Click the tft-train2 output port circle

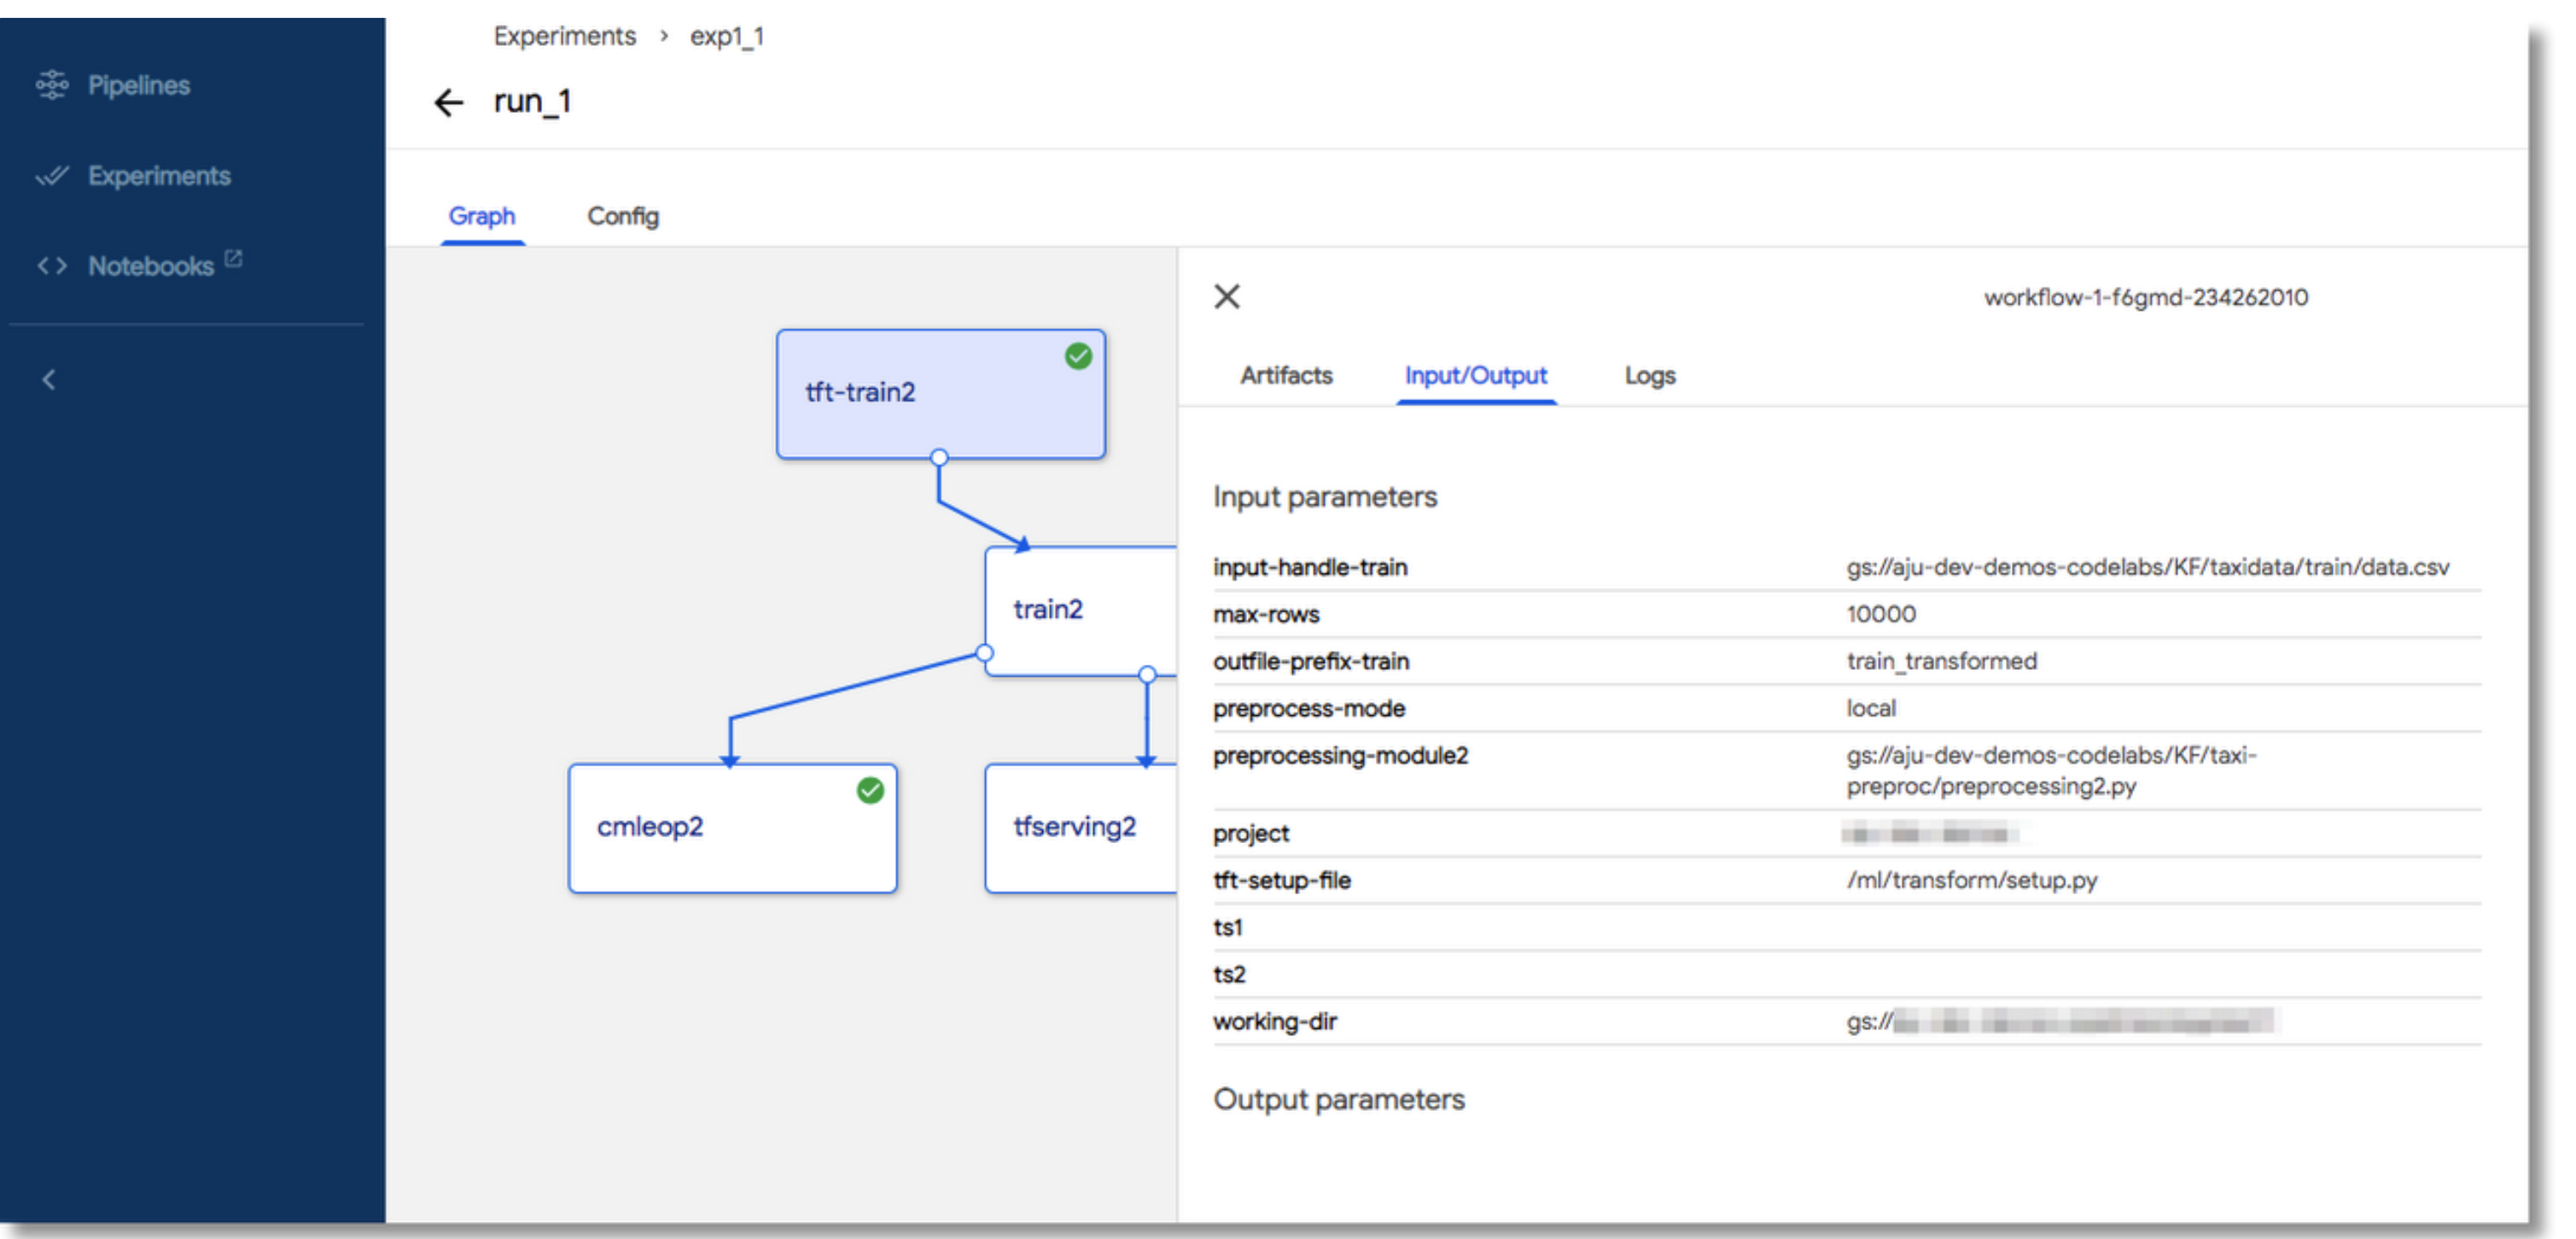coord(939,458)
